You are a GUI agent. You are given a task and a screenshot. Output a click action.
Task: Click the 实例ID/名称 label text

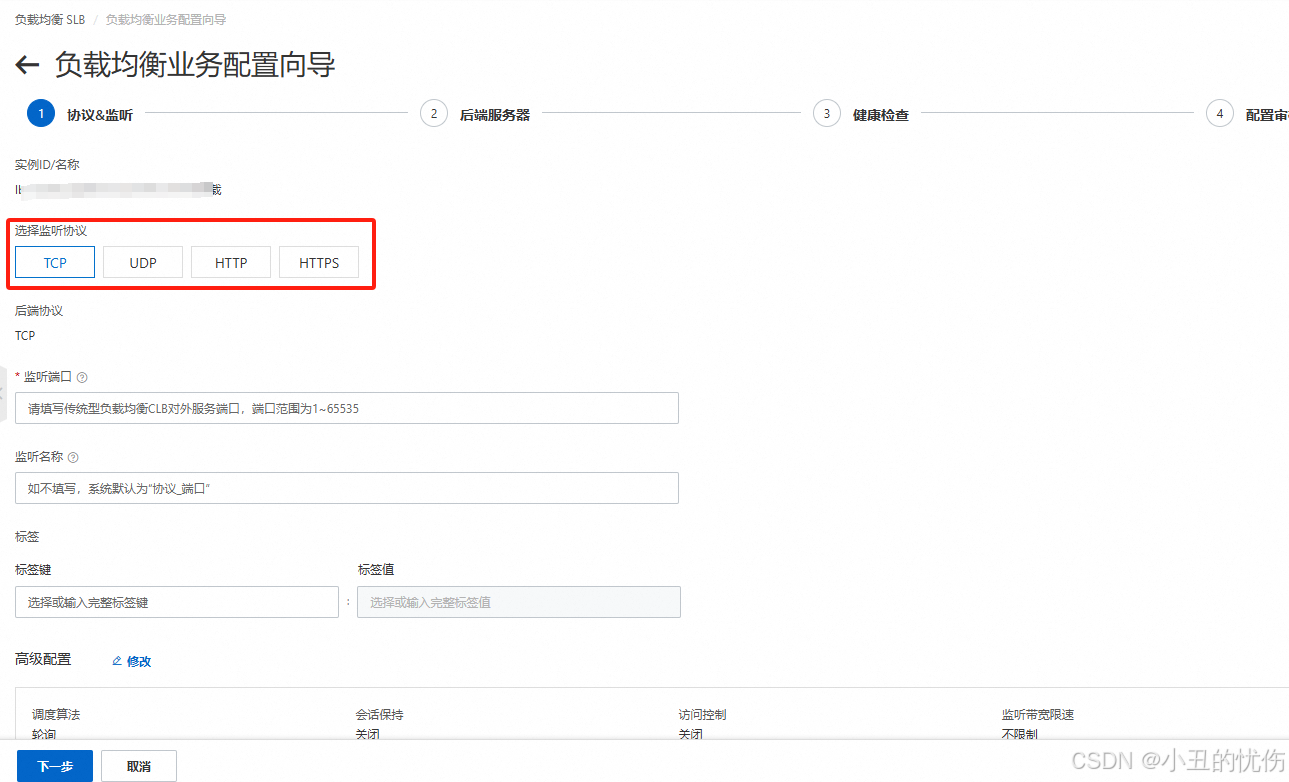pyautogui.click(x=46, y=164)
